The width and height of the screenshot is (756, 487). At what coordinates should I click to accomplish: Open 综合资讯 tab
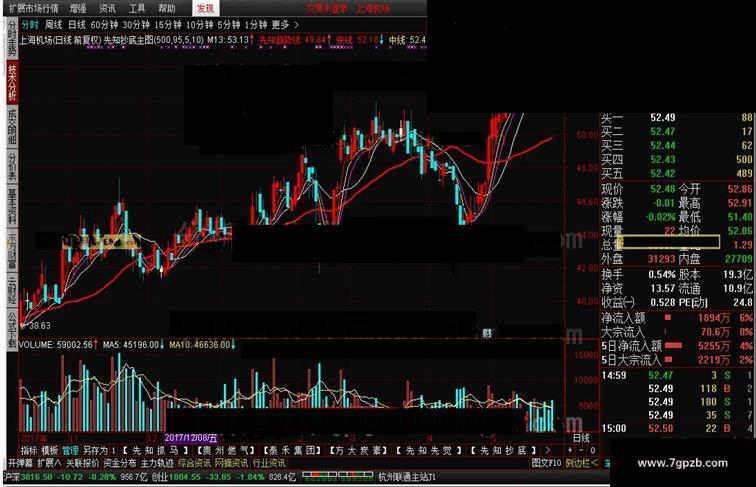click(194, 463)
